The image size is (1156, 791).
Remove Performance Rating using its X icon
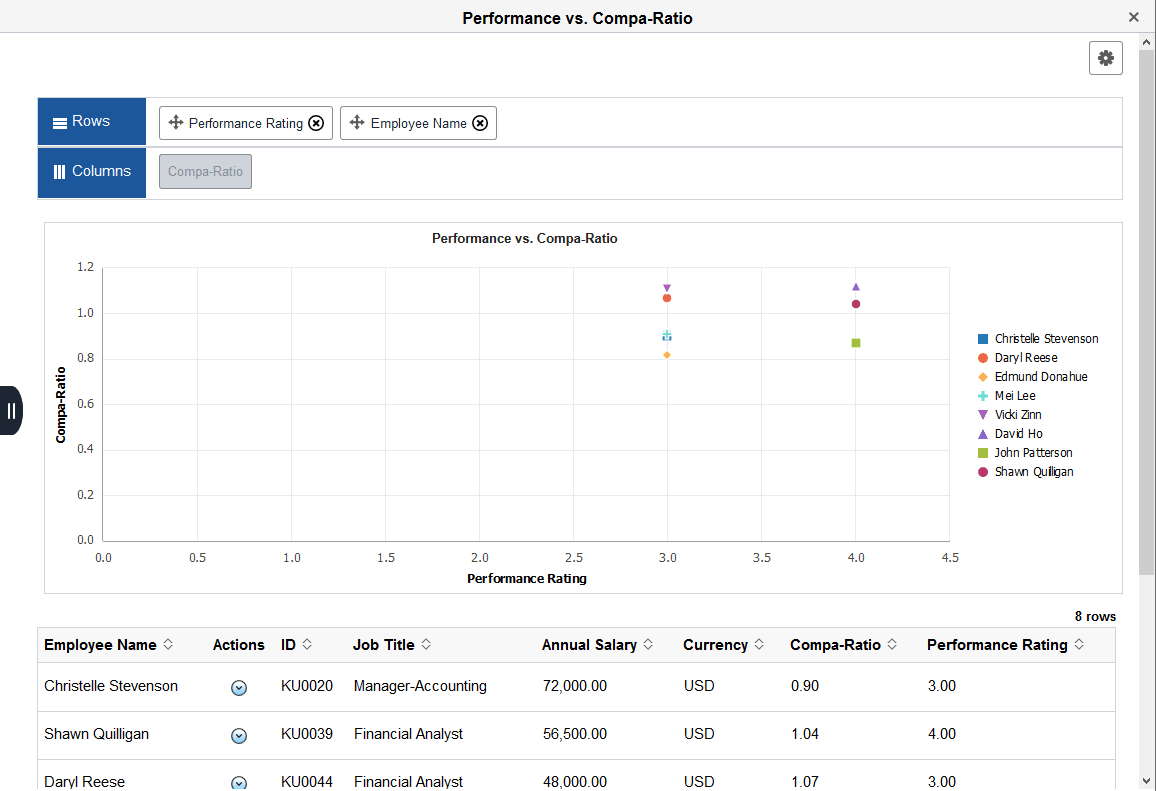click(316, 123)
